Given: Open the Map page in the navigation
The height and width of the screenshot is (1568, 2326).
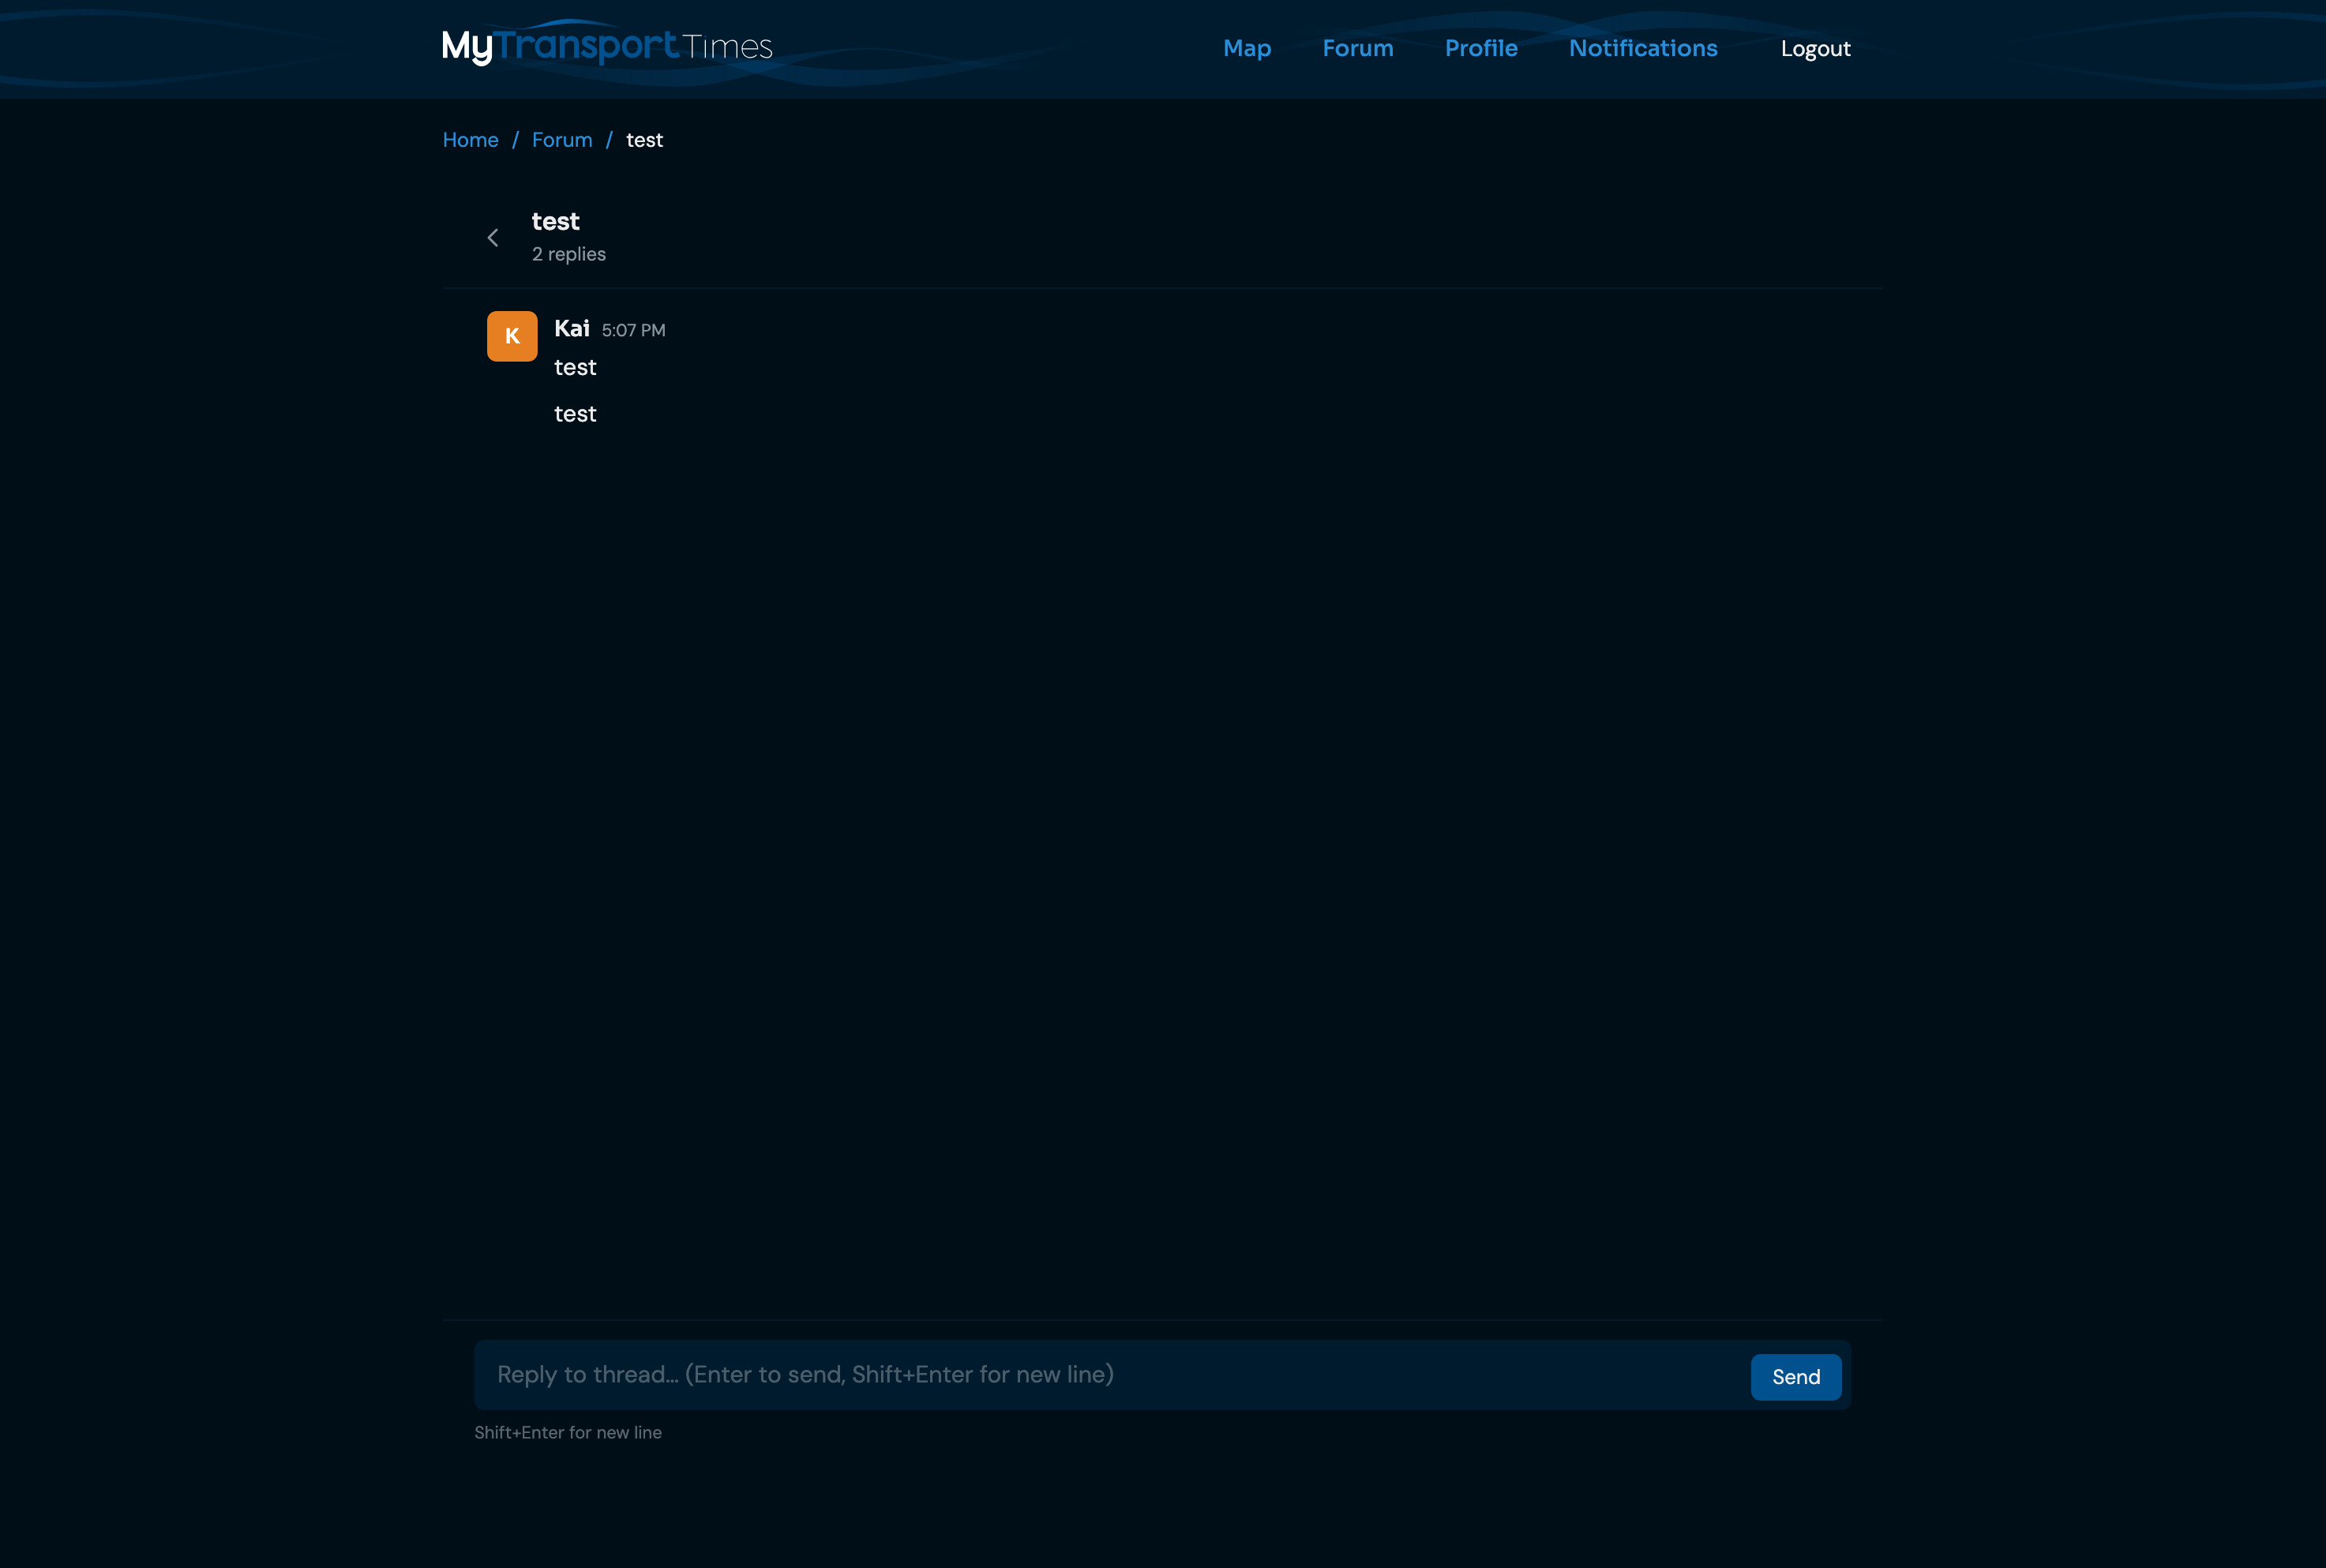Looking at the screenshot, I should pyautogui.click(x=1247, y=48).
